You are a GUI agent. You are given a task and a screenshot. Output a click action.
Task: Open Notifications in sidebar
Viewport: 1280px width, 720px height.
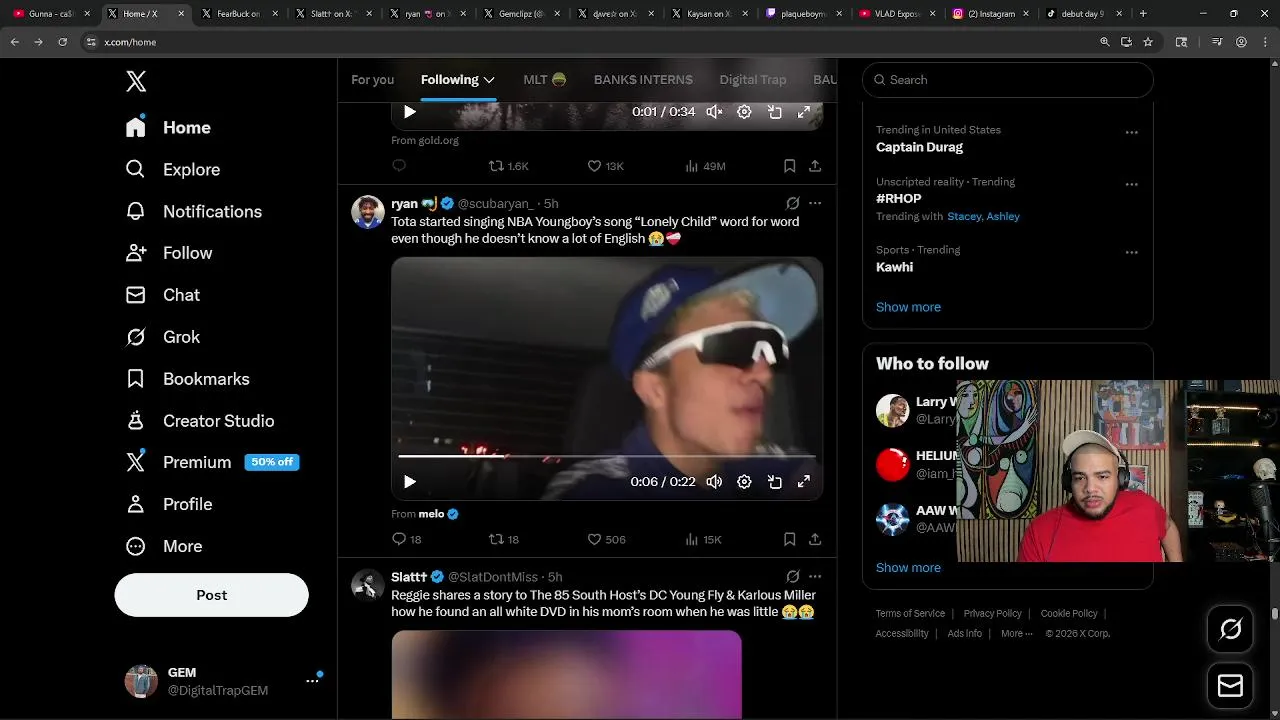193,212
